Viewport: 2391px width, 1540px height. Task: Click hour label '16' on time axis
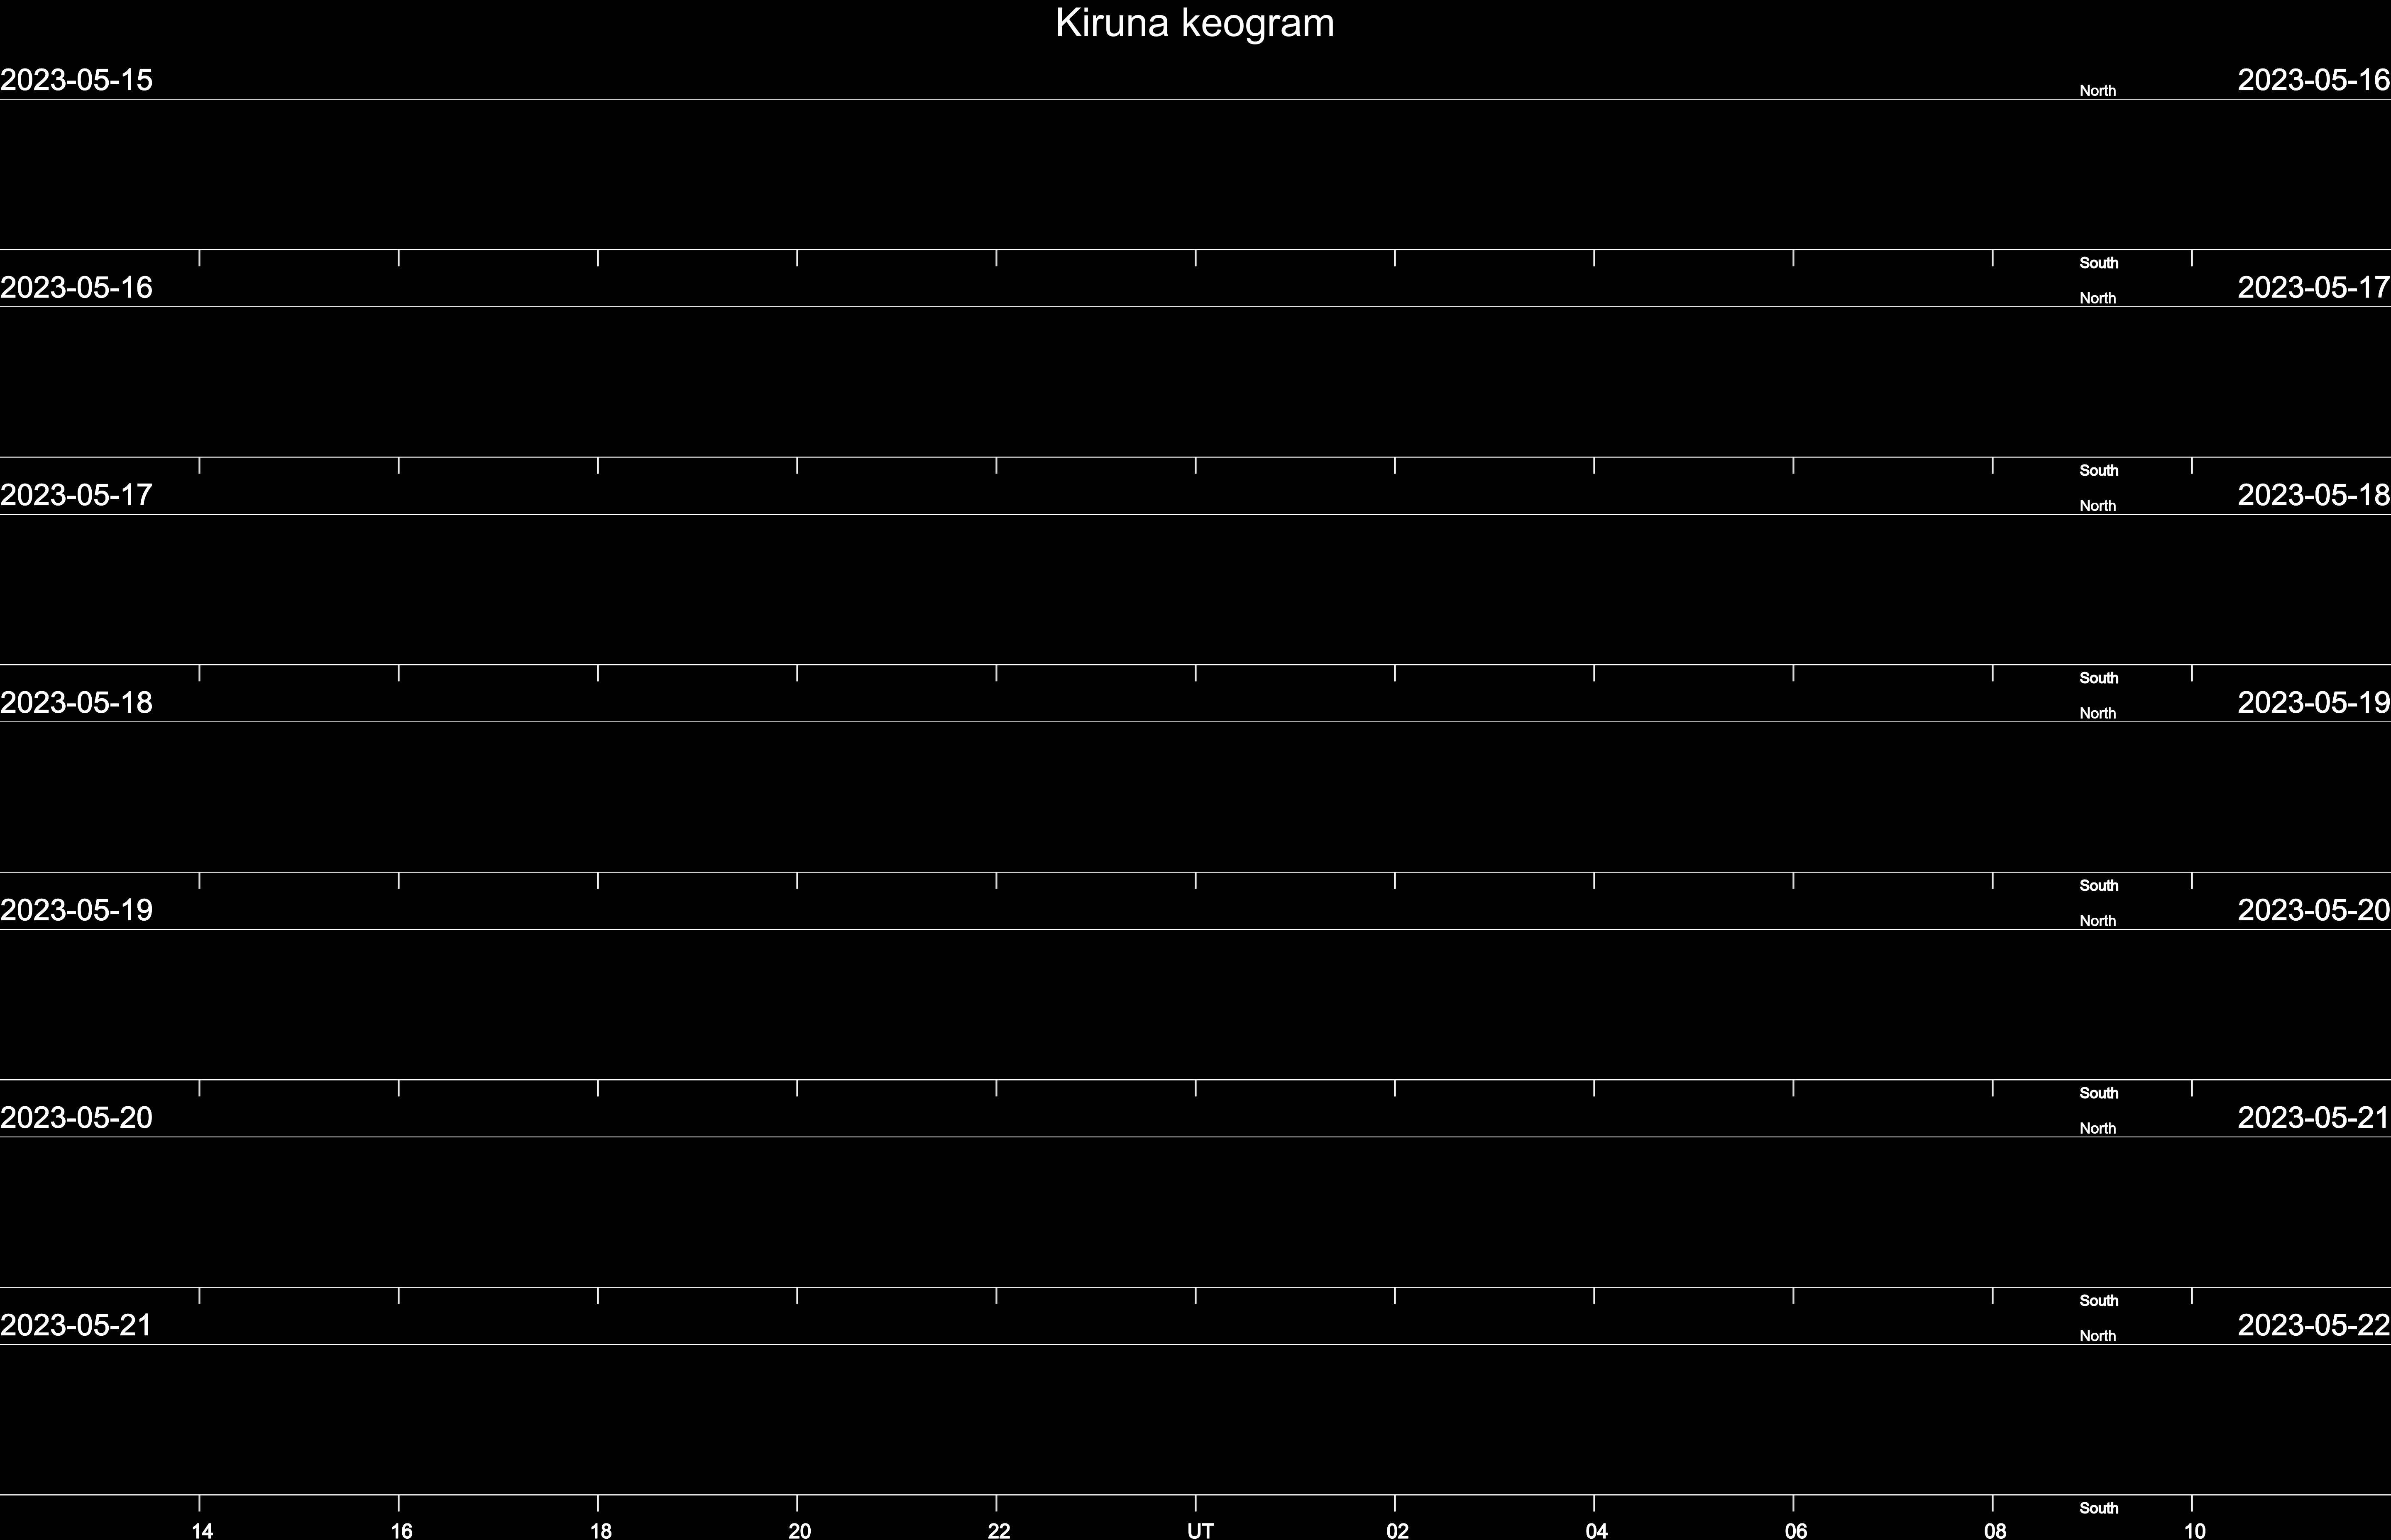click(x=401, y=1530)
